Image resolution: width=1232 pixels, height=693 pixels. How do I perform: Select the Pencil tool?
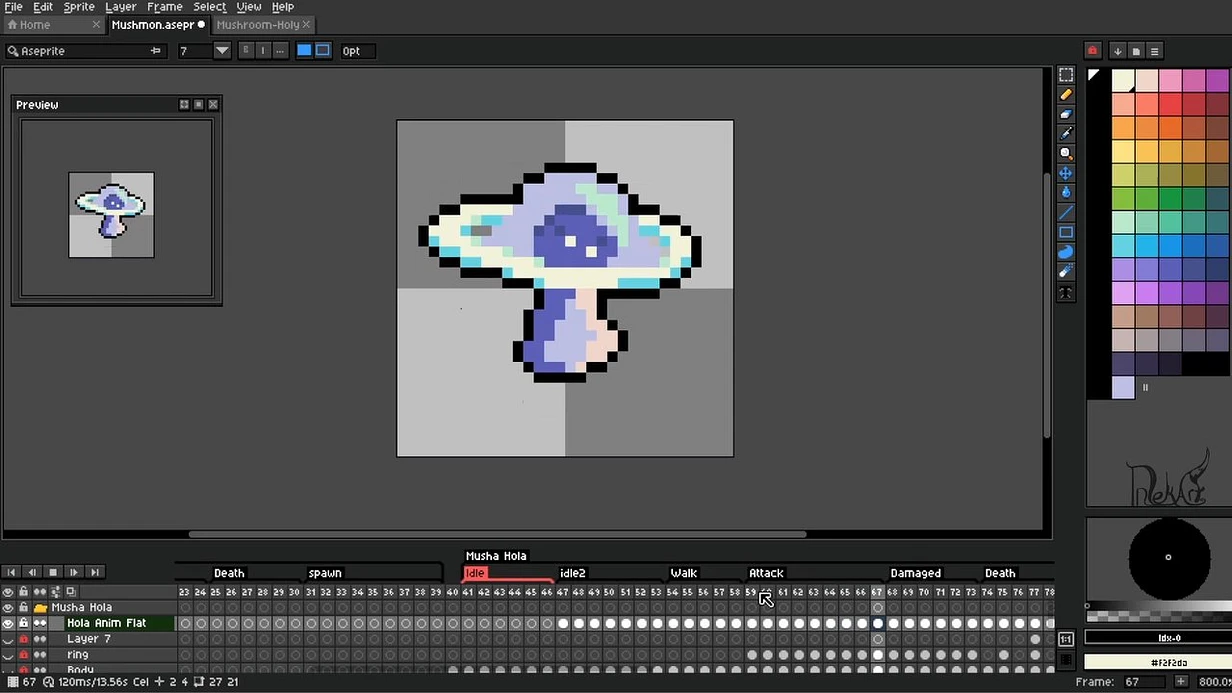tap(1066, 94)
